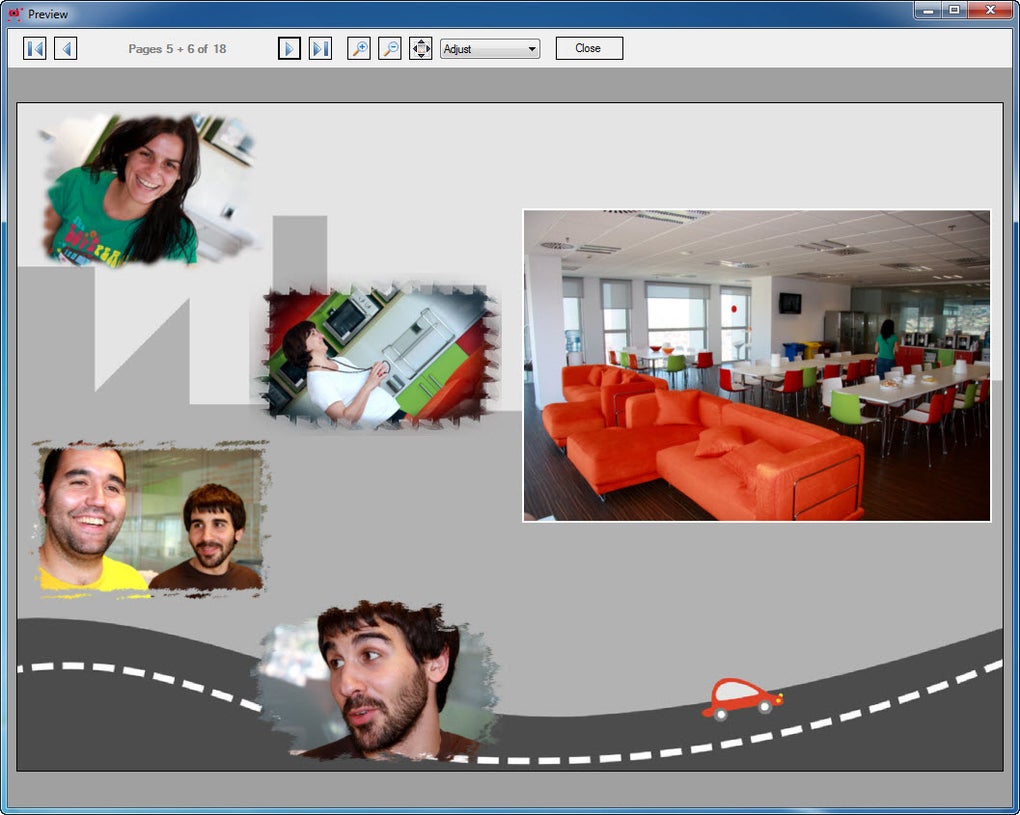The image size is (1020, 815).
Task: Close the preview with the Close button
Action: 589,48
